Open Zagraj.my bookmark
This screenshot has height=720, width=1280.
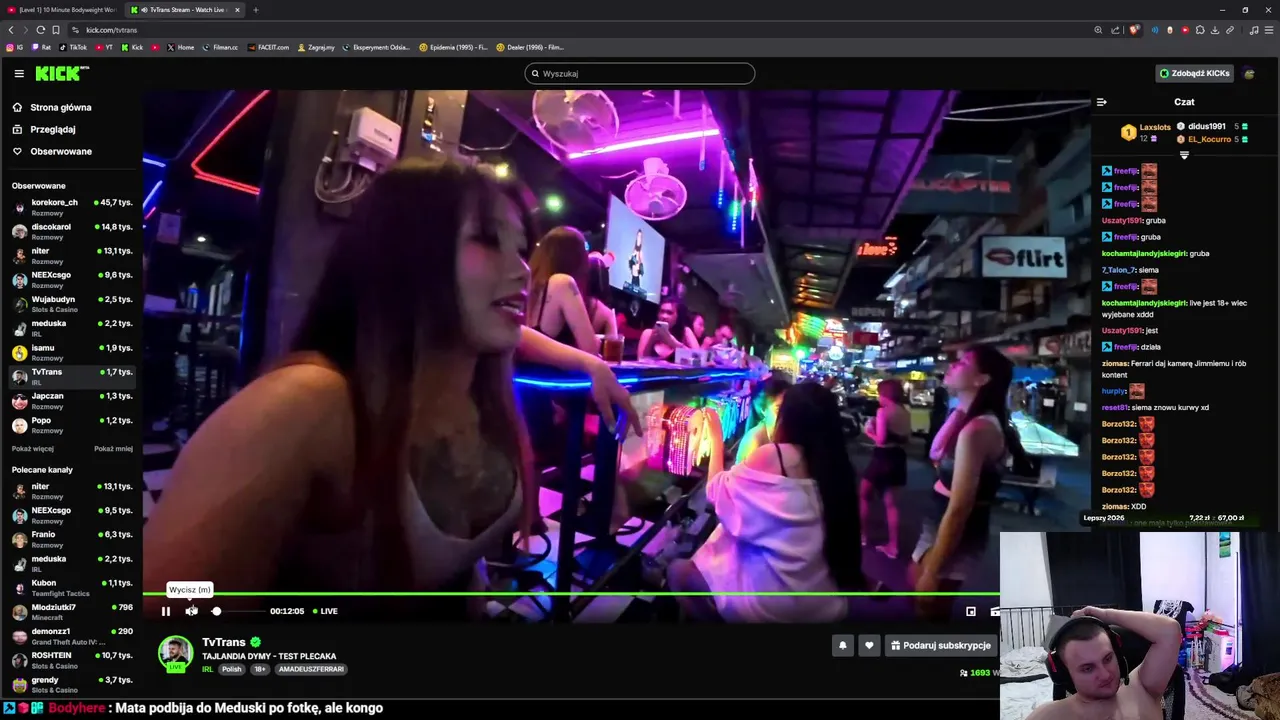click(x=316, y=47)
